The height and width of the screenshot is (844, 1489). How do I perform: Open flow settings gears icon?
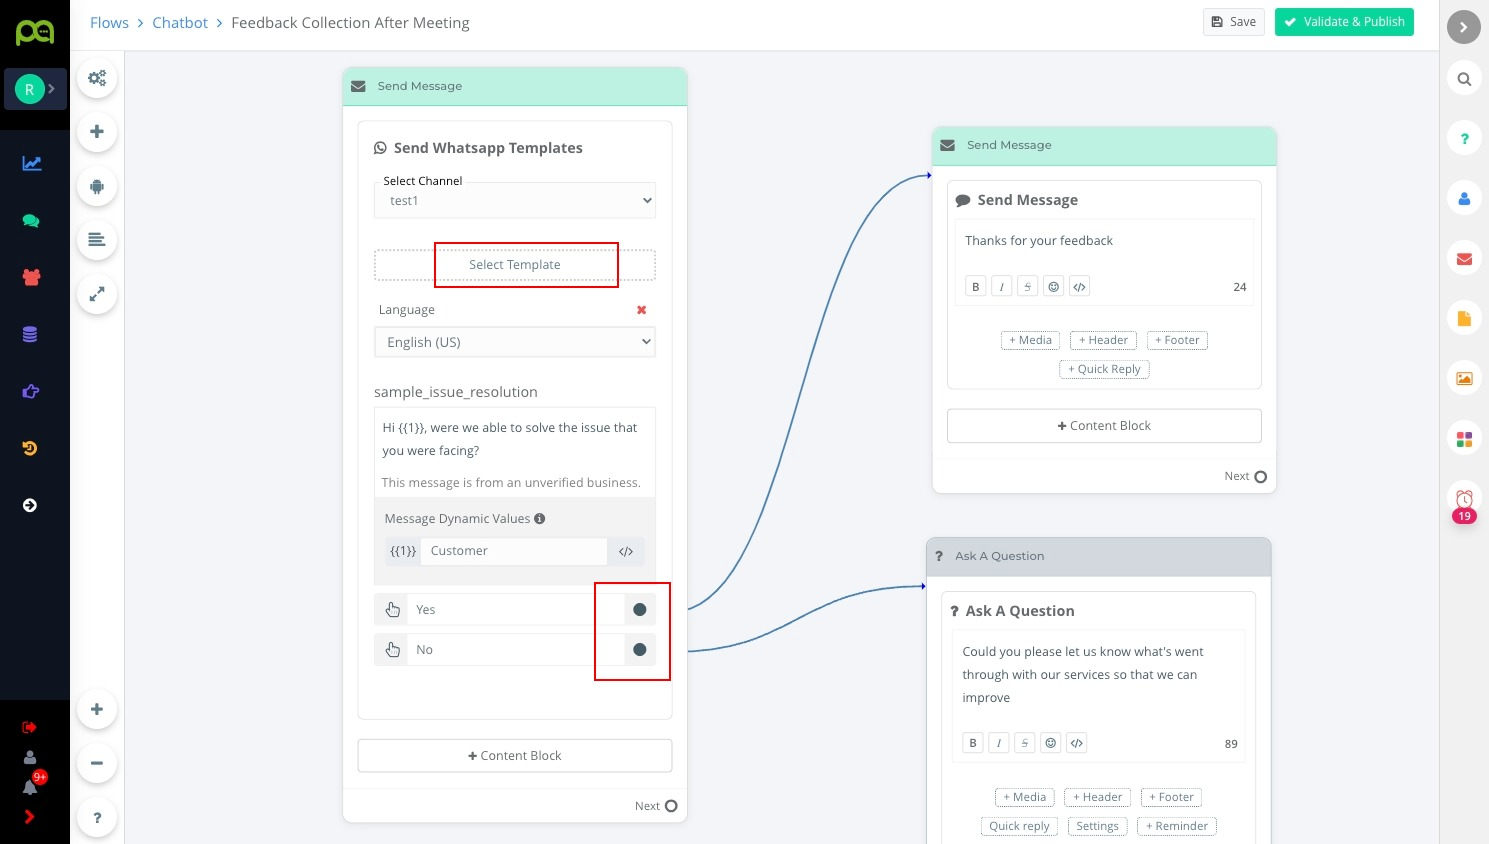click(97, 78)
